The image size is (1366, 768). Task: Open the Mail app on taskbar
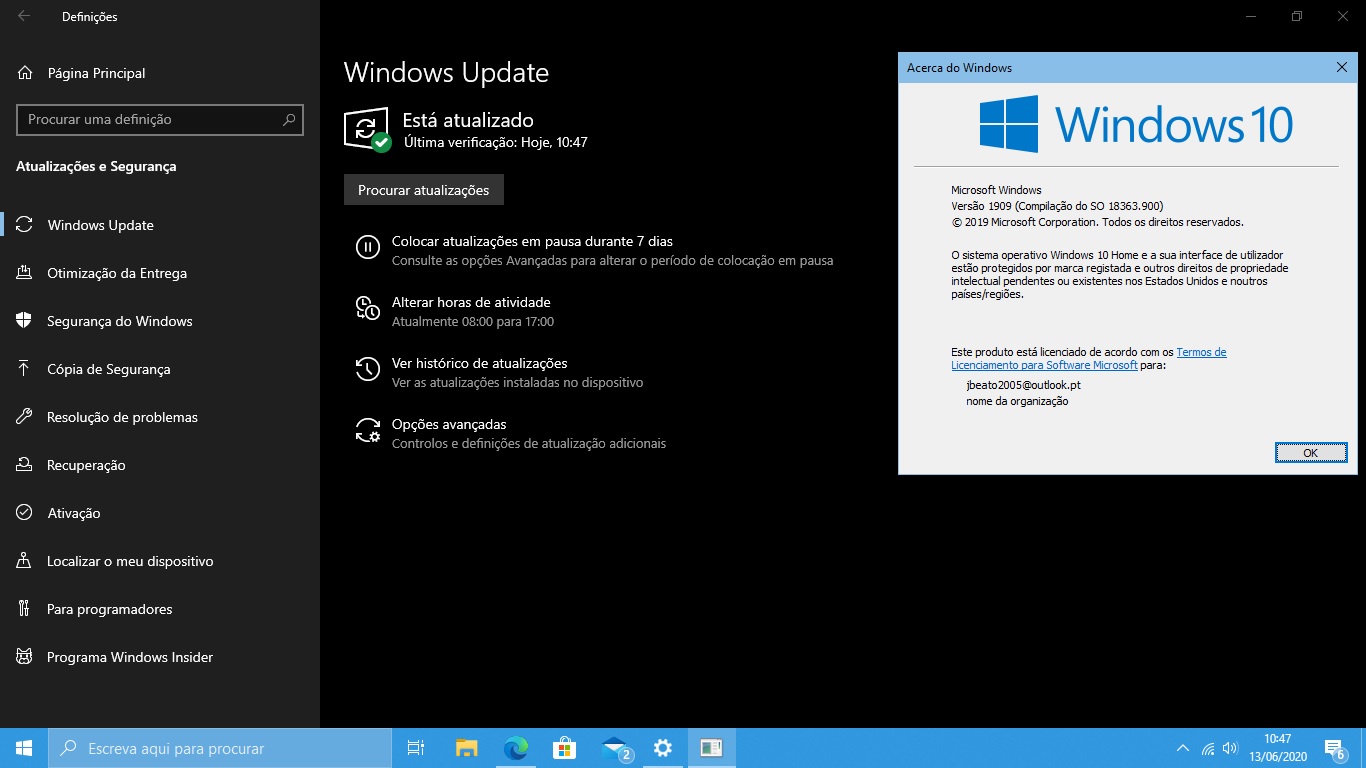(x=614, y=748)
